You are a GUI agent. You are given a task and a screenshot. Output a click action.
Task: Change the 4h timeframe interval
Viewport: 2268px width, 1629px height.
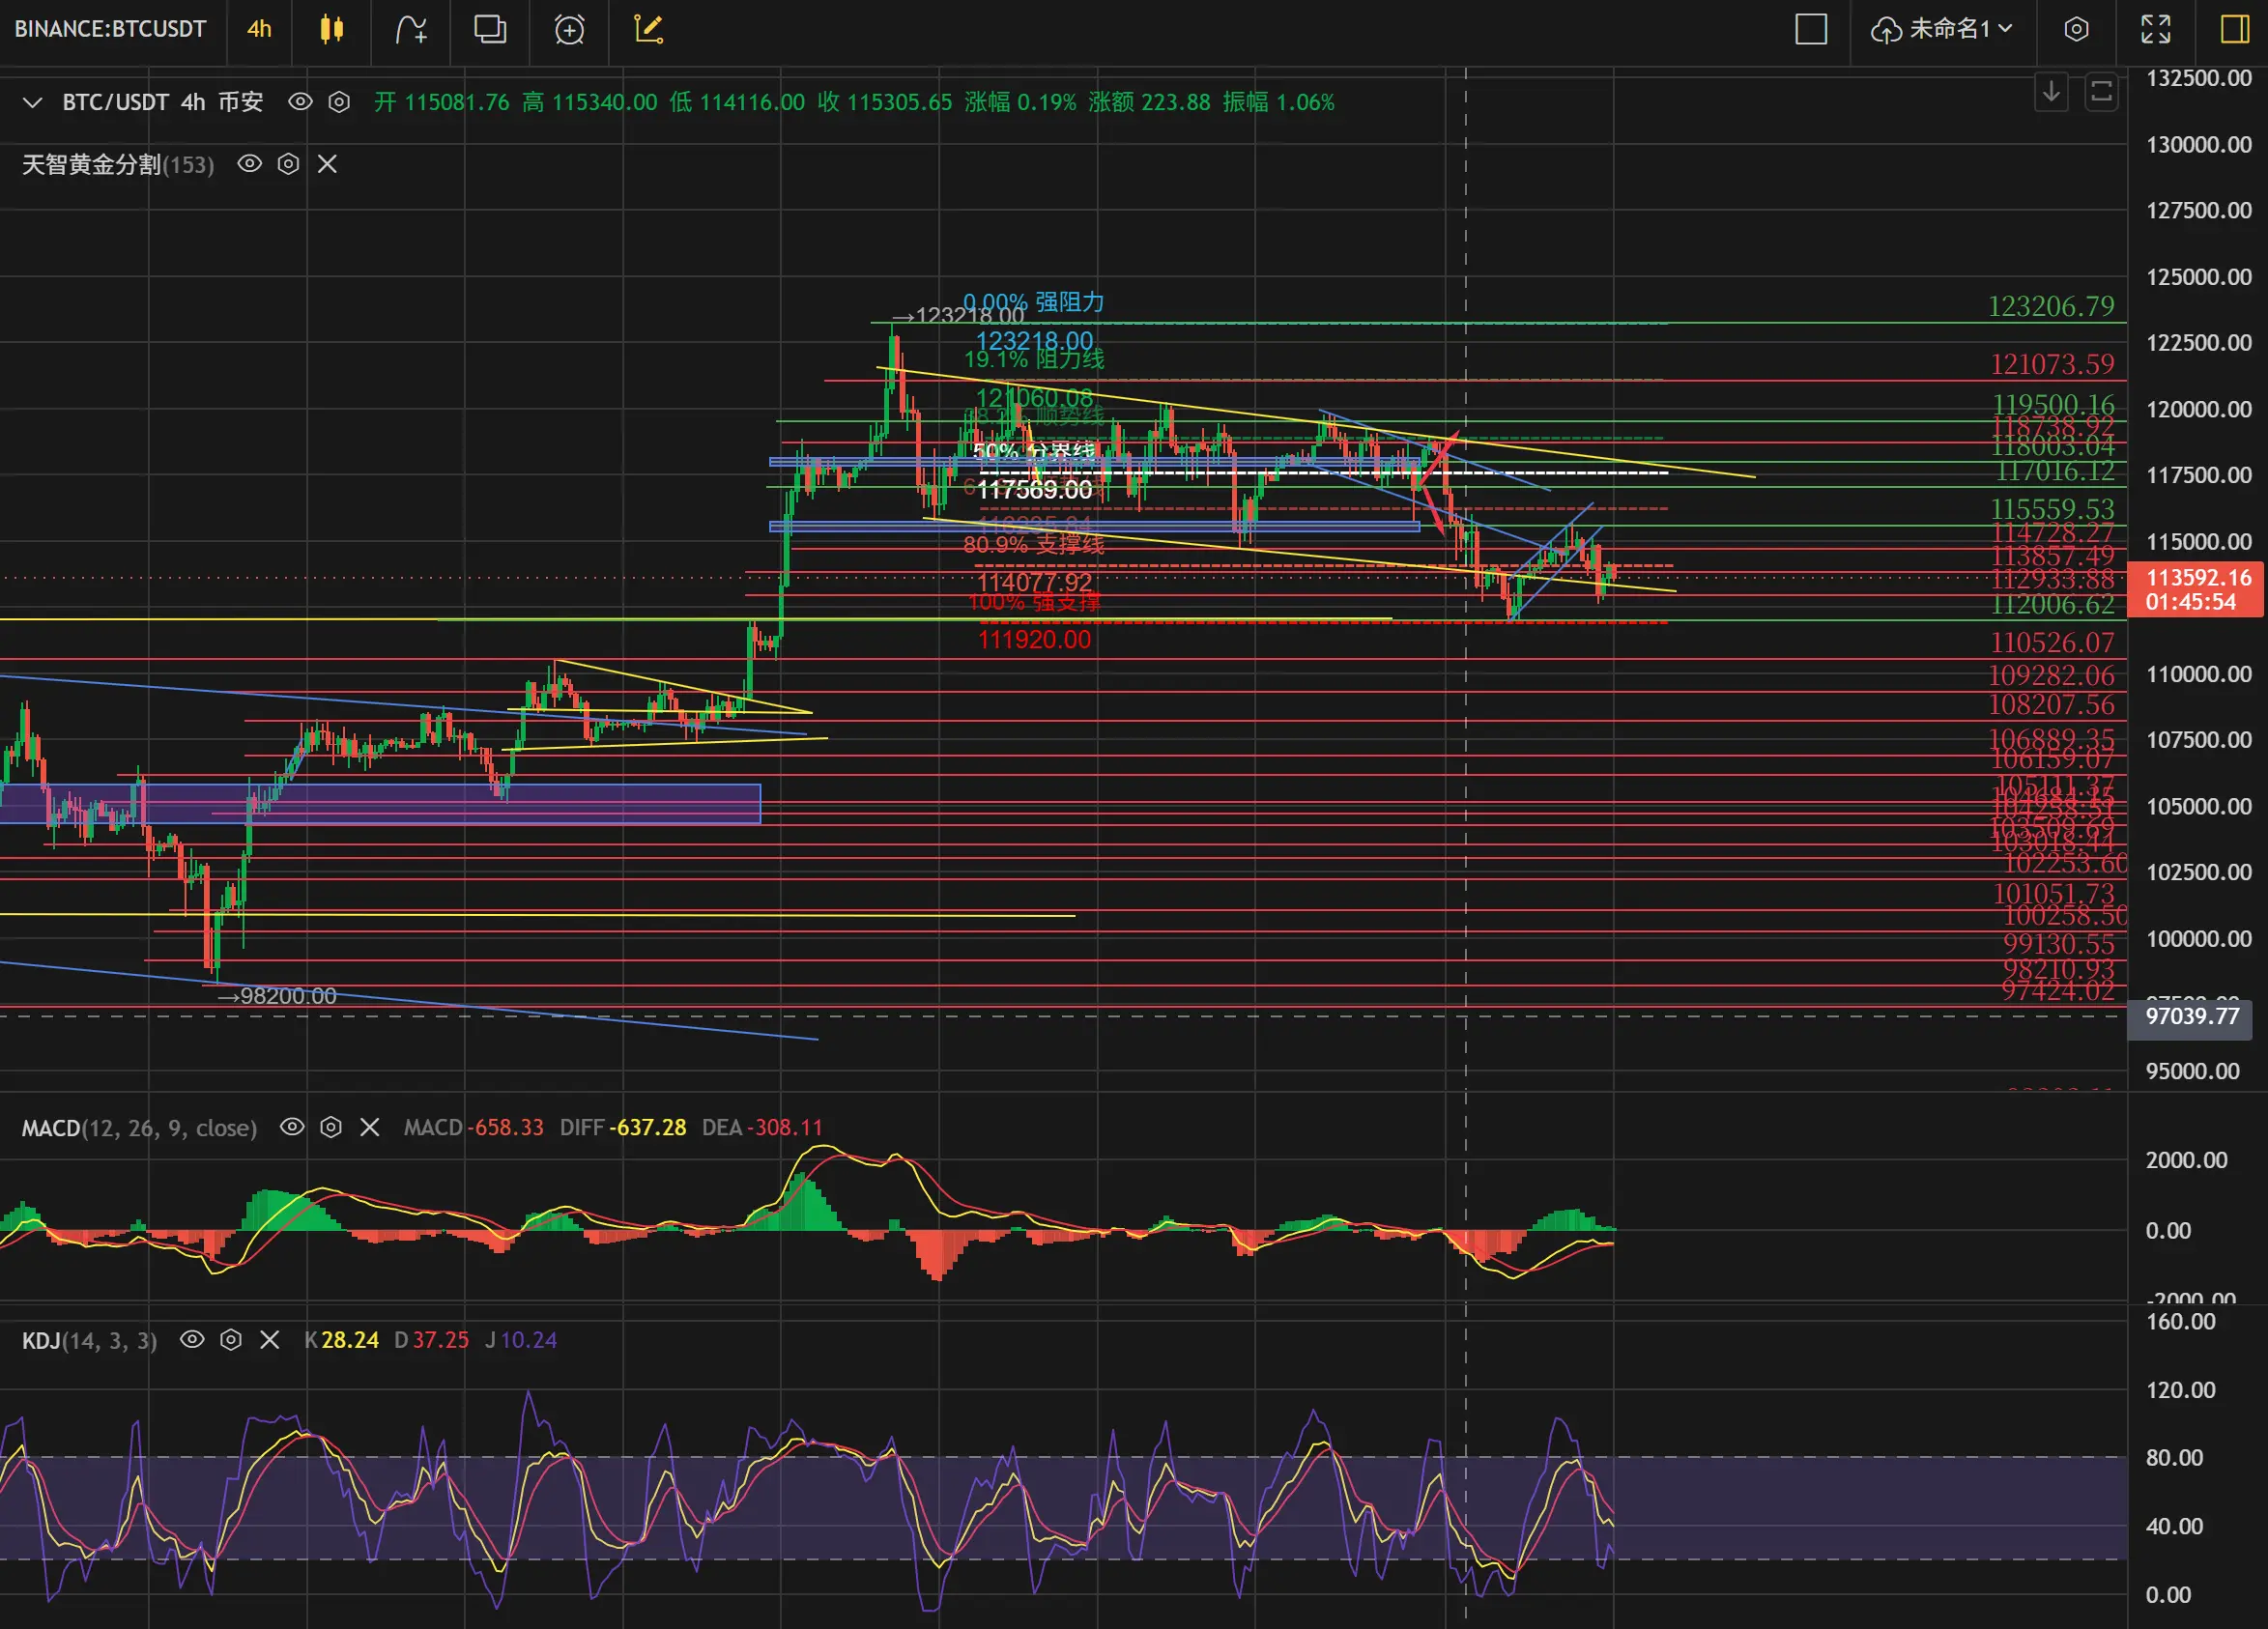pos(259,29)
